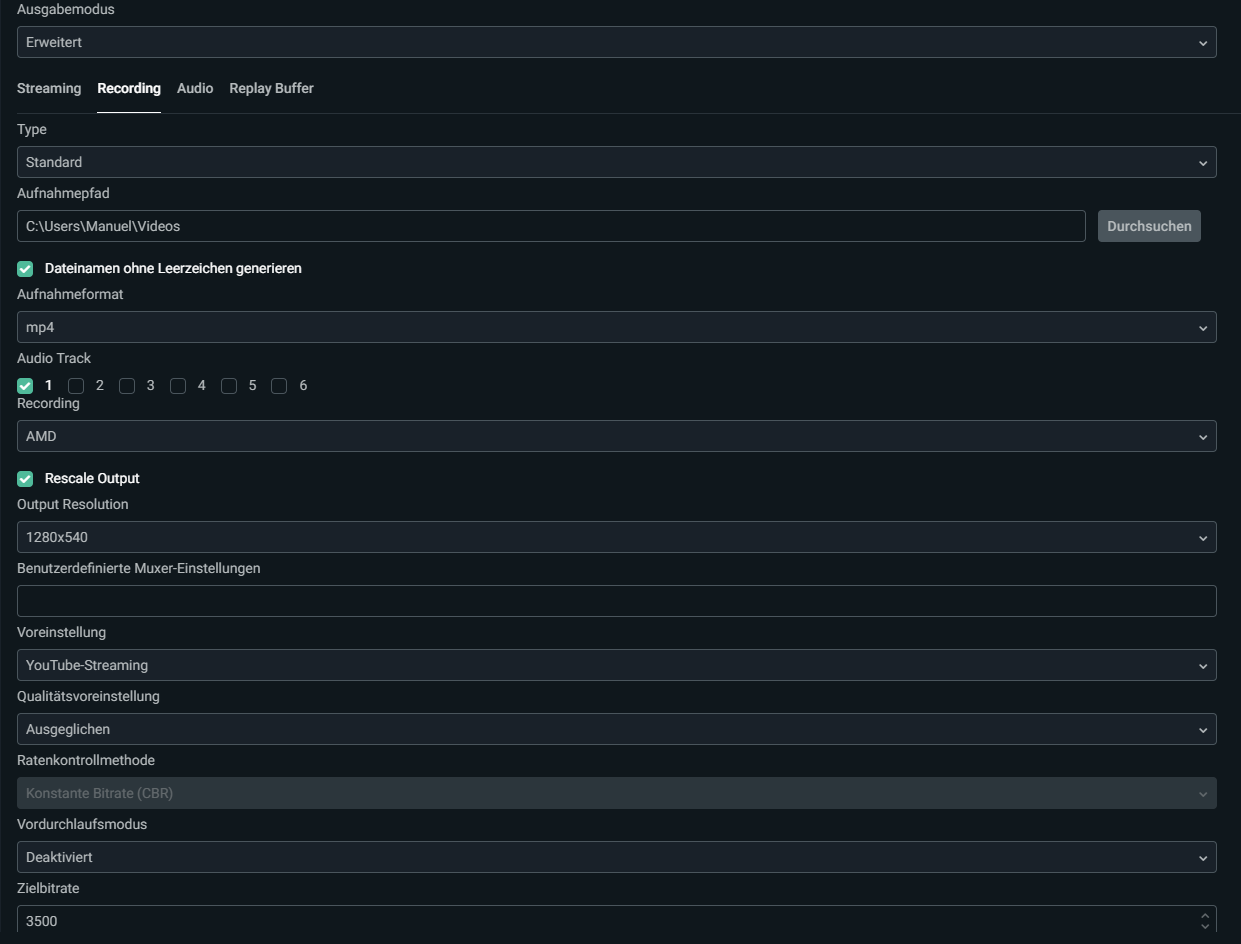Open the Aufnahmeformat mp4 dropdown
Viewport: 1241px width, 944px height.
(x=616, y=327)
